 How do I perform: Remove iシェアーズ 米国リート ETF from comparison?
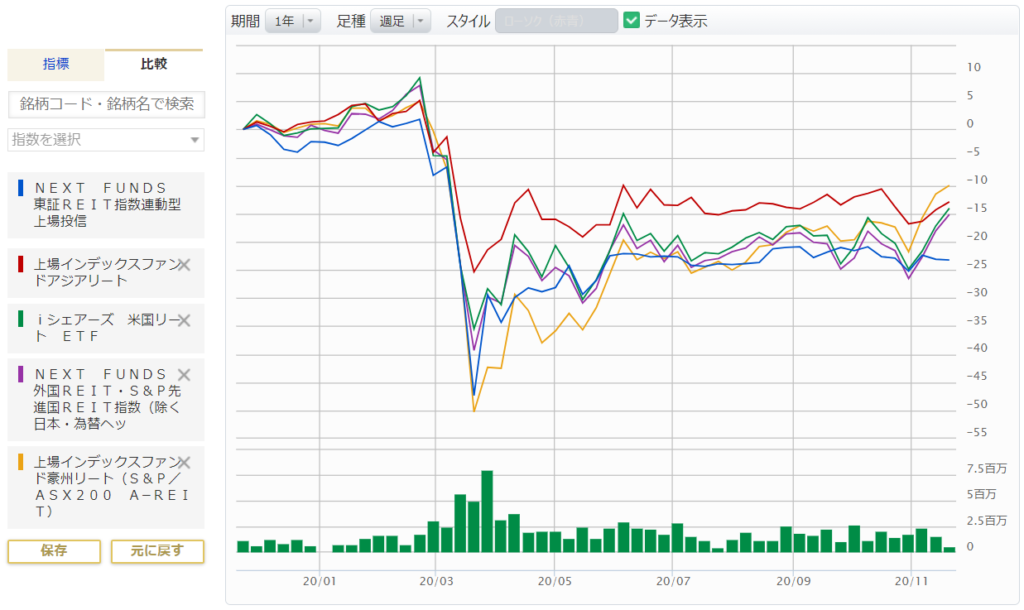click(184, 320)
